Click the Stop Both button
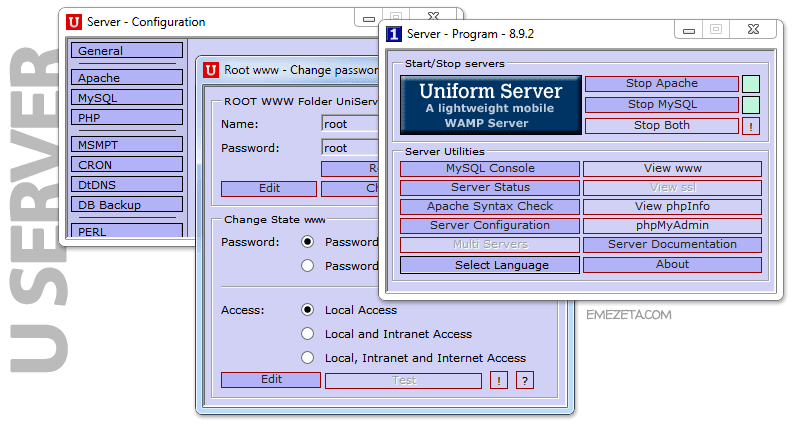The width and height of the screenshot is (800, 426). click(662, 126)
